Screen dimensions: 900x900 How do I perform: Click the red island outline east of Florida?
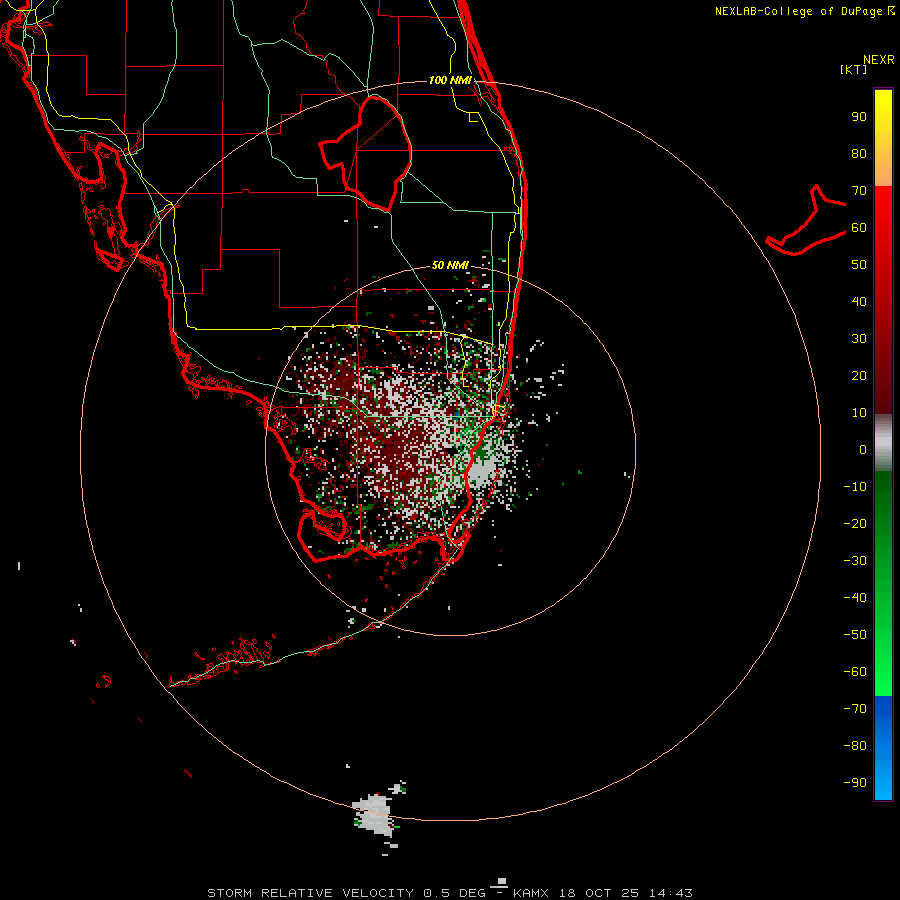(x=806, y=220)
